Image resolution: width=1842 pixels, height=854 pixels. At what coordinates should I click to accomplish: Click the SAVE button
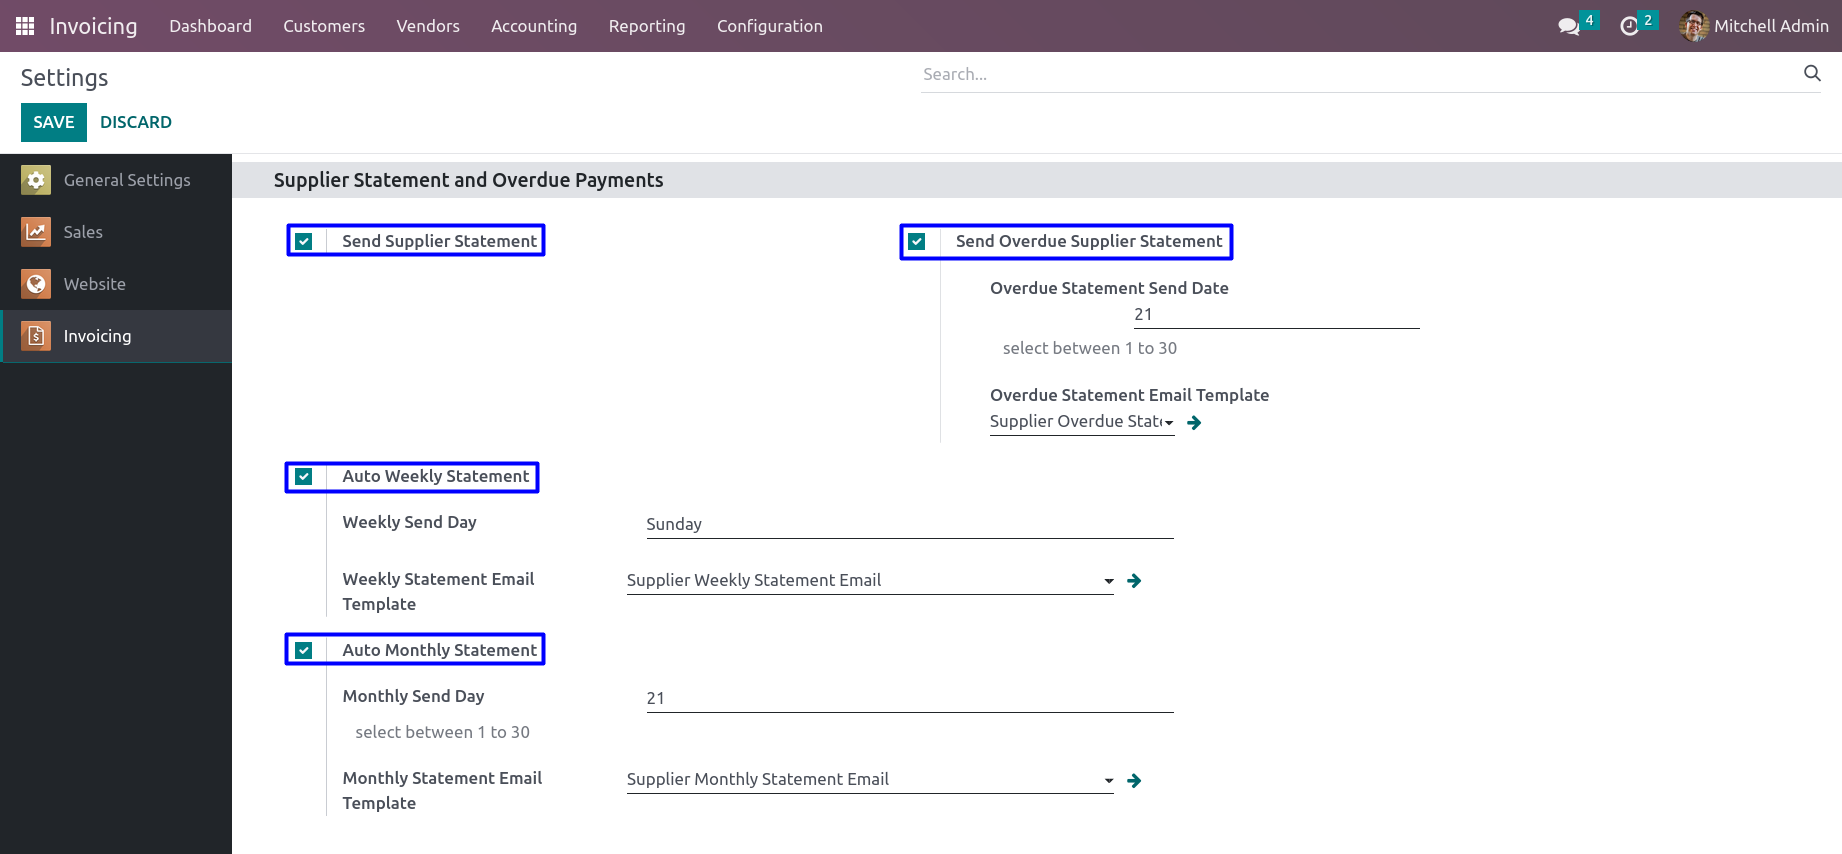[54, 122]
